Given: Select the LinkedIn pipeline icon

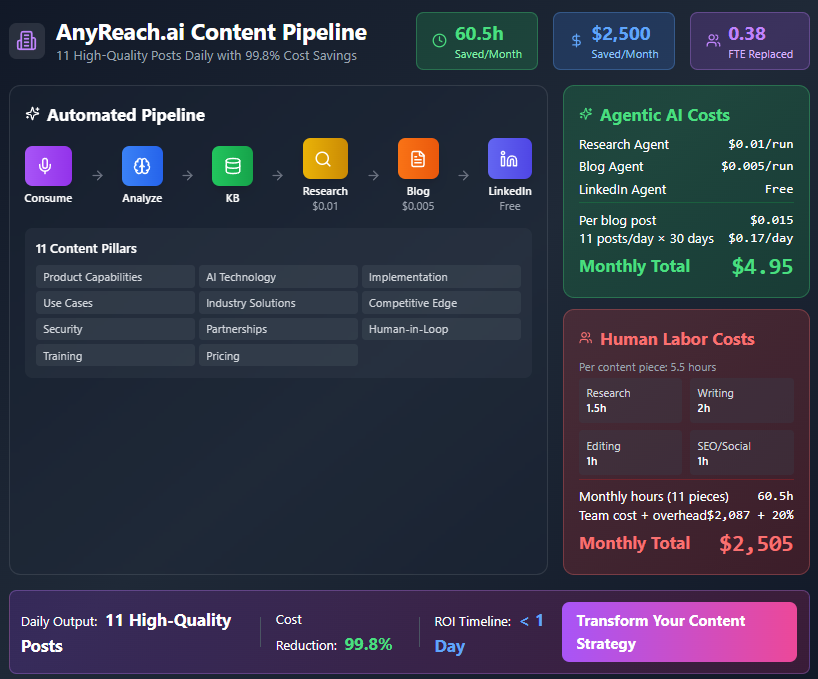Looking at the screenshot, I should click(x=510, y=158).
